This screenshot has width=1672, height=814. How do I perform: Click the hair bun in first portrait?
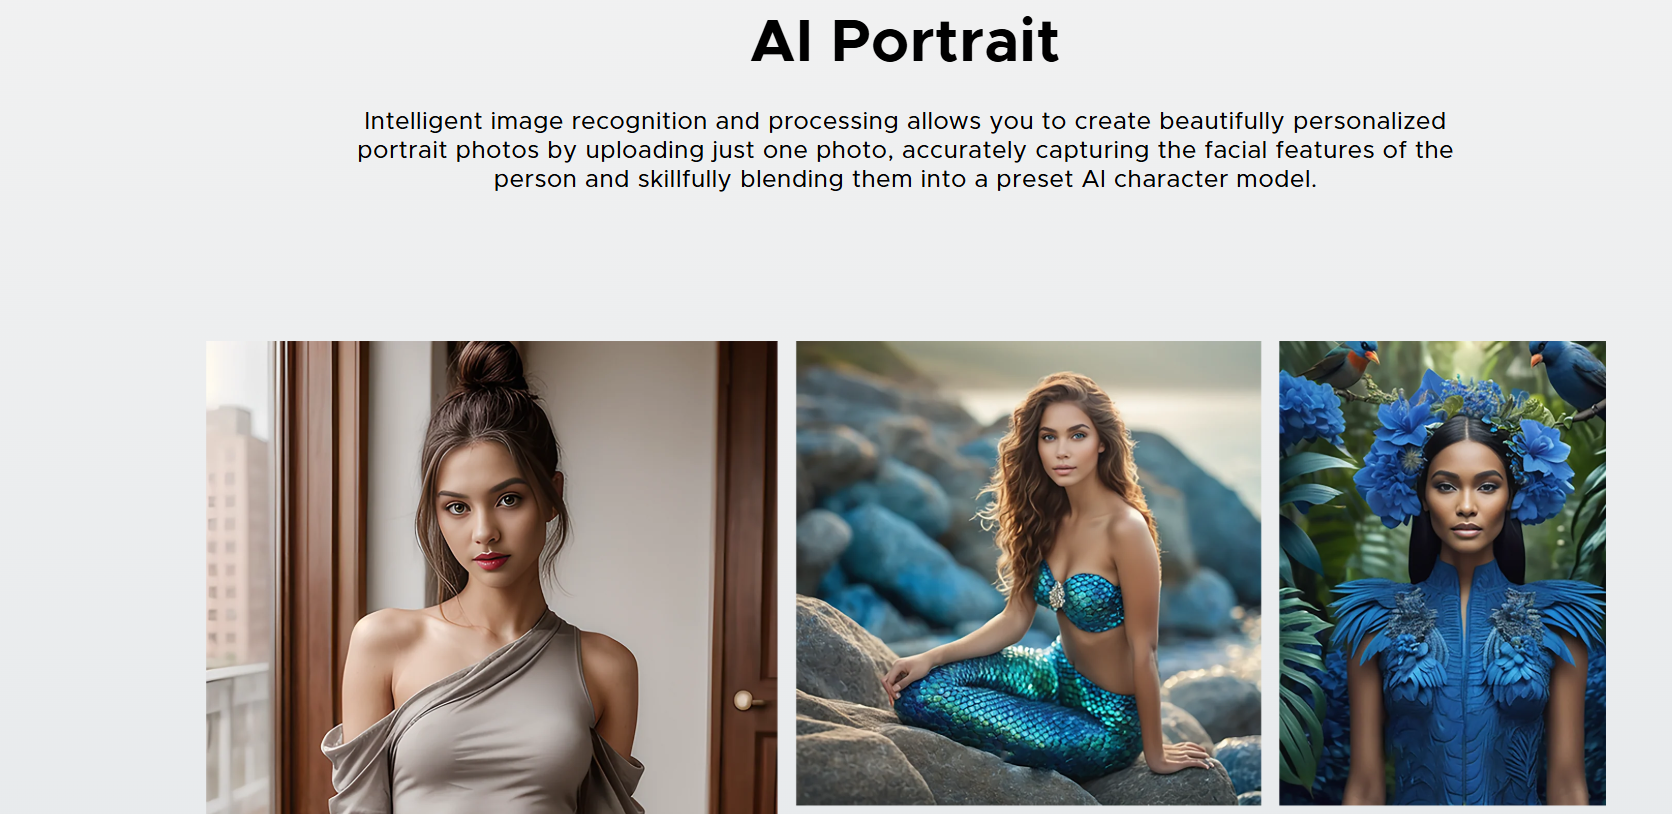[x=488, y=366]
